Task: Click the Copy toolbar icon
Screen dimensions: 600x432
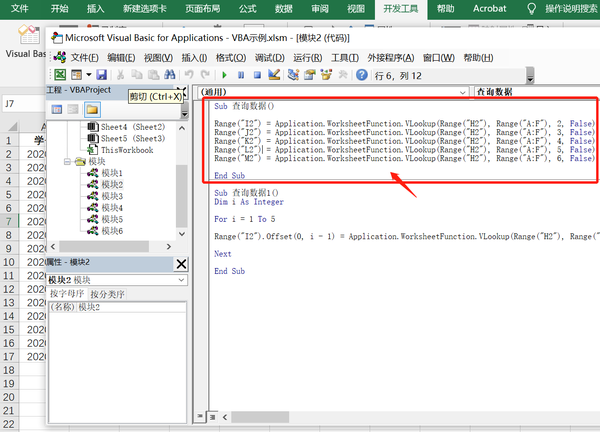Action: [x=137, y=75]
